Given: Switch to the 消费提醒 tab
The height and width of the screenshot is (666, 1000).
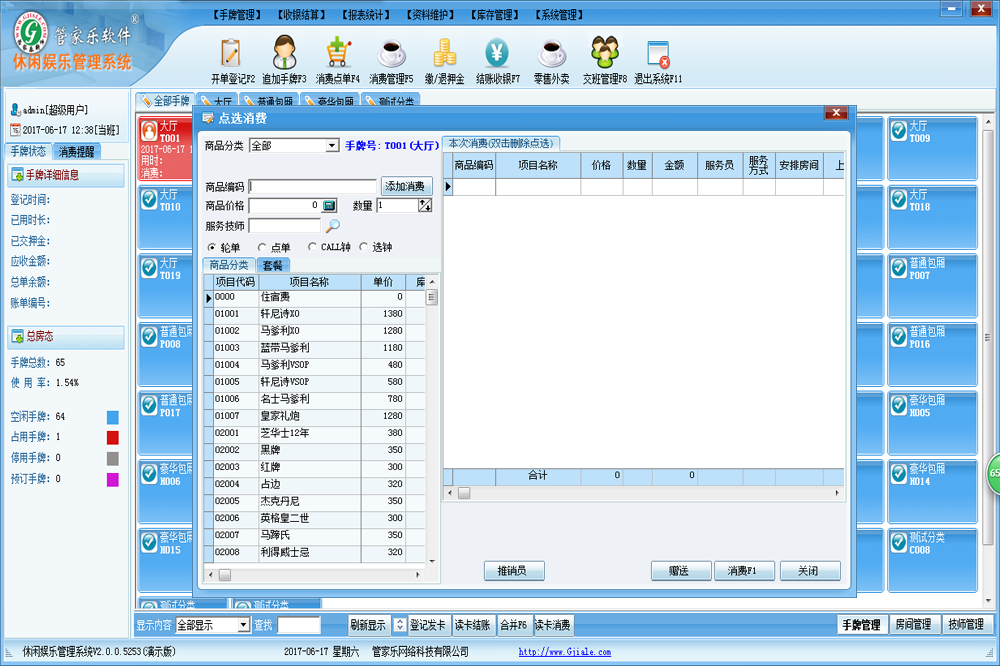Looking at the screenshot, I should pyautogui.click(x=77, y=151).
